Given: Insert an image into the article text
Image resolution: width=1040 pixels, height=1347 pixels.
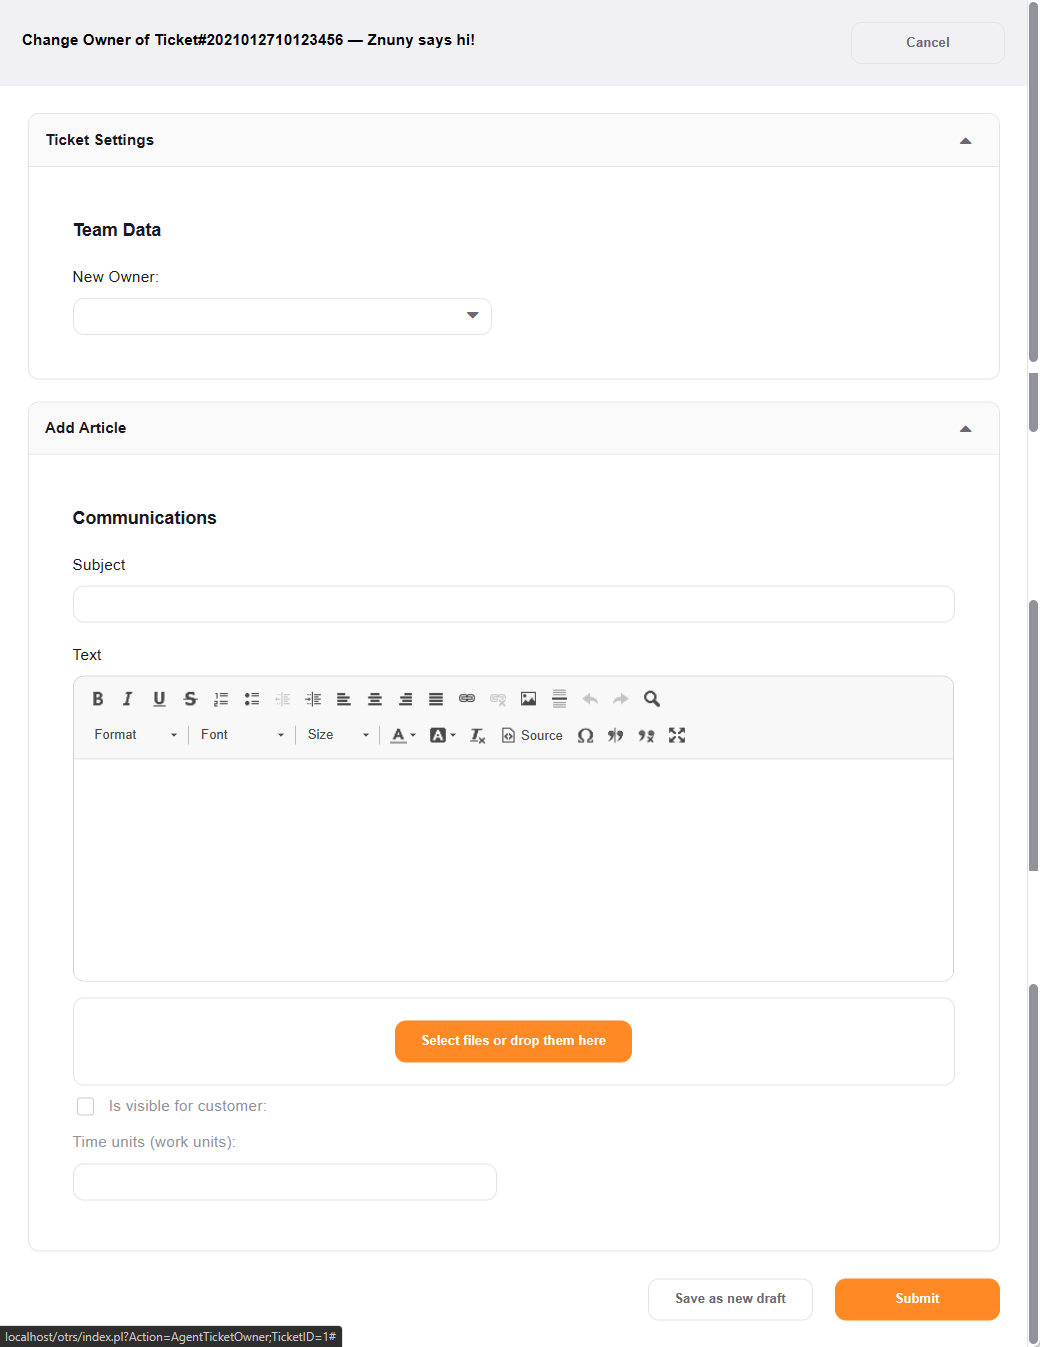Looking at the screenshot, I should point(528,698).
